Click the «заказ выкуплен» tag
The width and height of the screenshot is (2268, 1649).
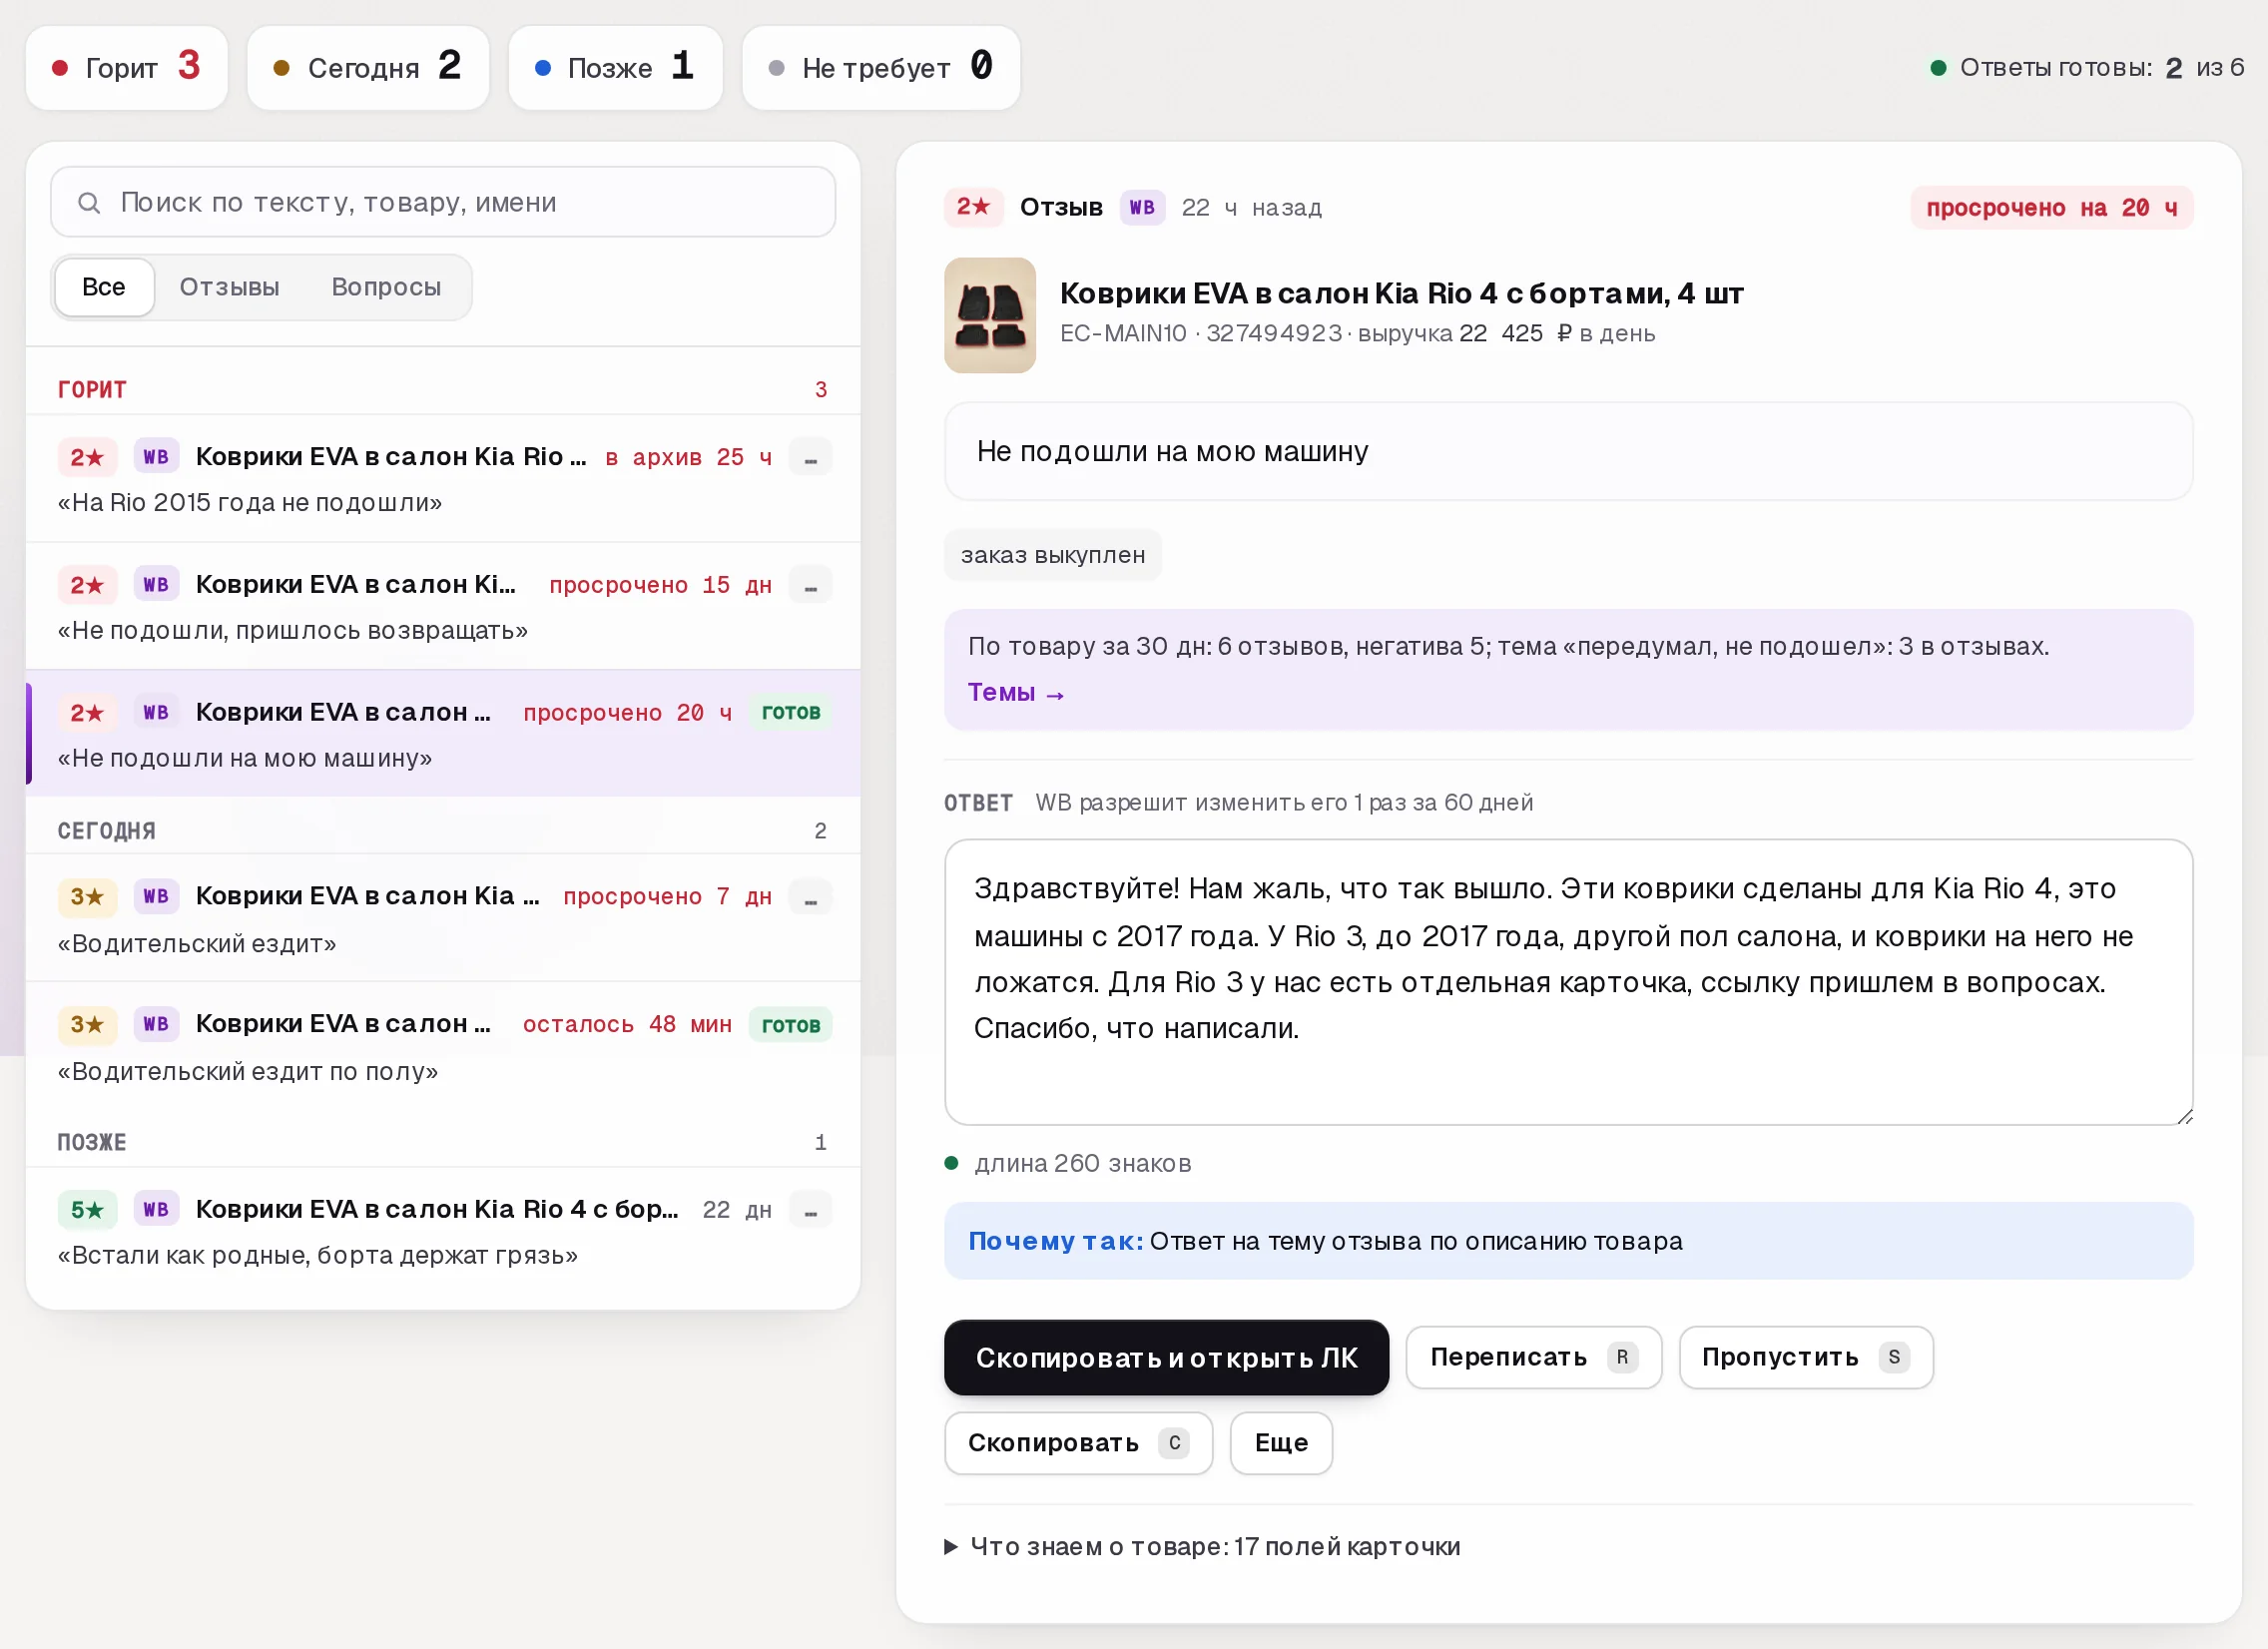(x=1052, y=555)
